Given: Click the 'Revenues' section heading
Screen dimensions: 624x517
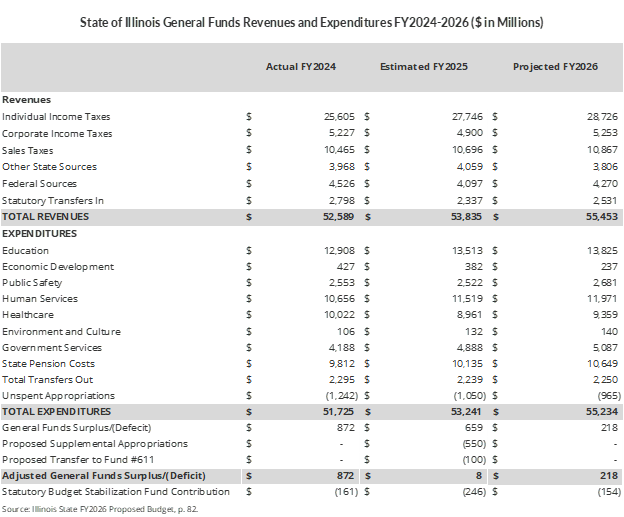Looking at the screenshot, I should tap(27, 99).
